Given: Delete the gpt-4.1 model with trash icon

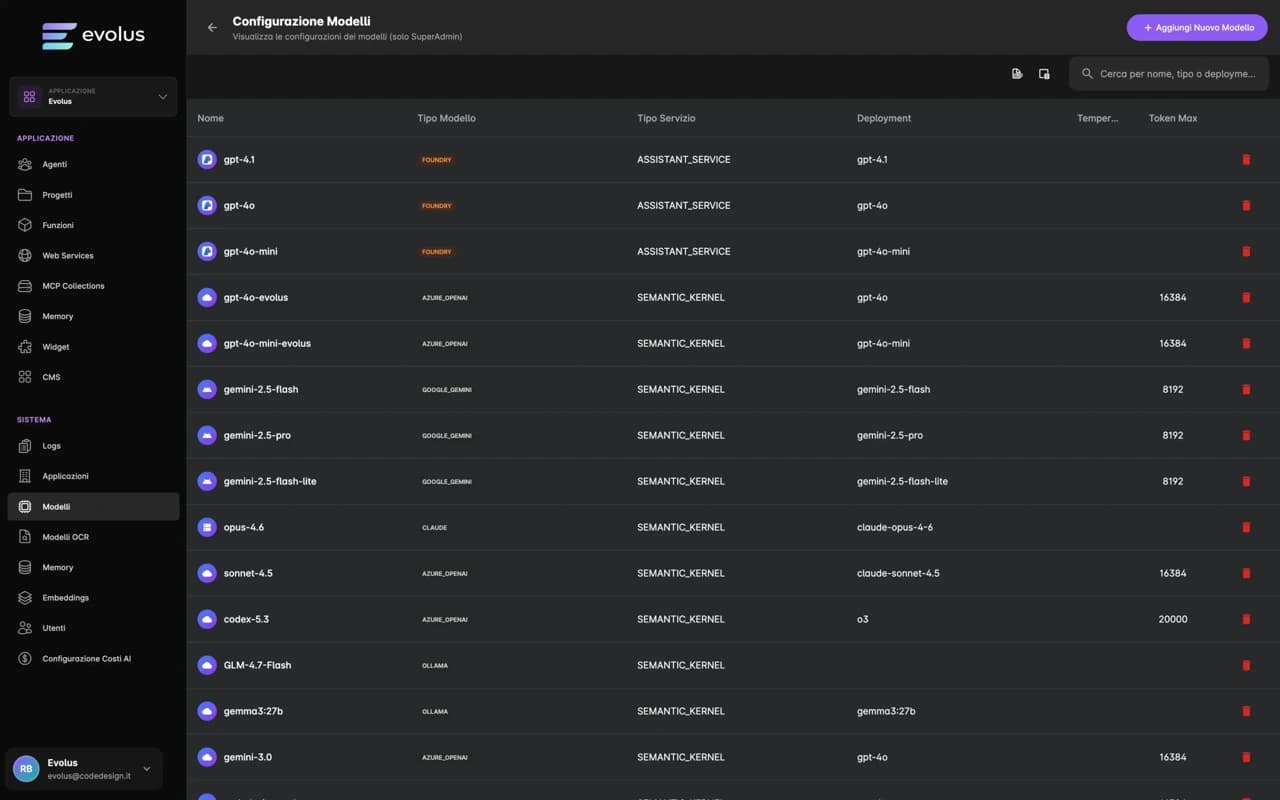Looking at the screenshot, I should pos(1246,160).
